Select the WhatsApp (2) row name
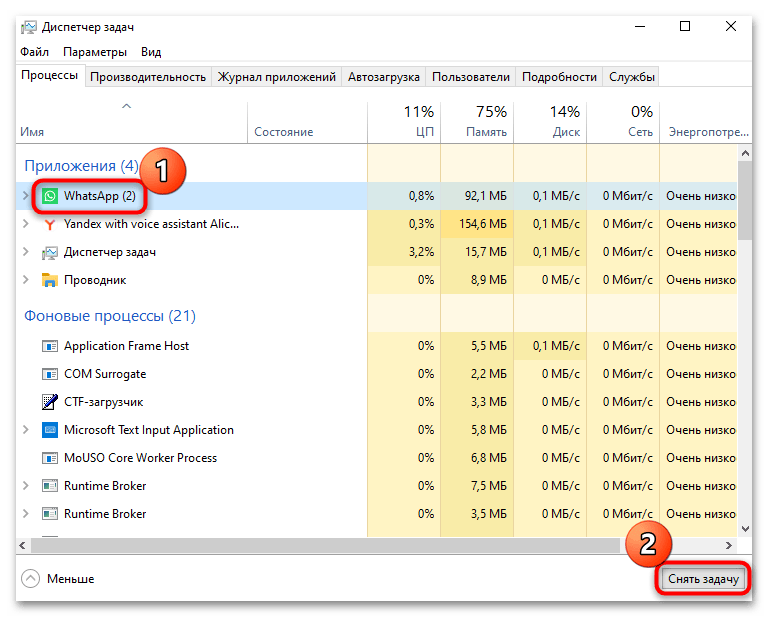Screen dimensions: 768x617 click(100, 196)
